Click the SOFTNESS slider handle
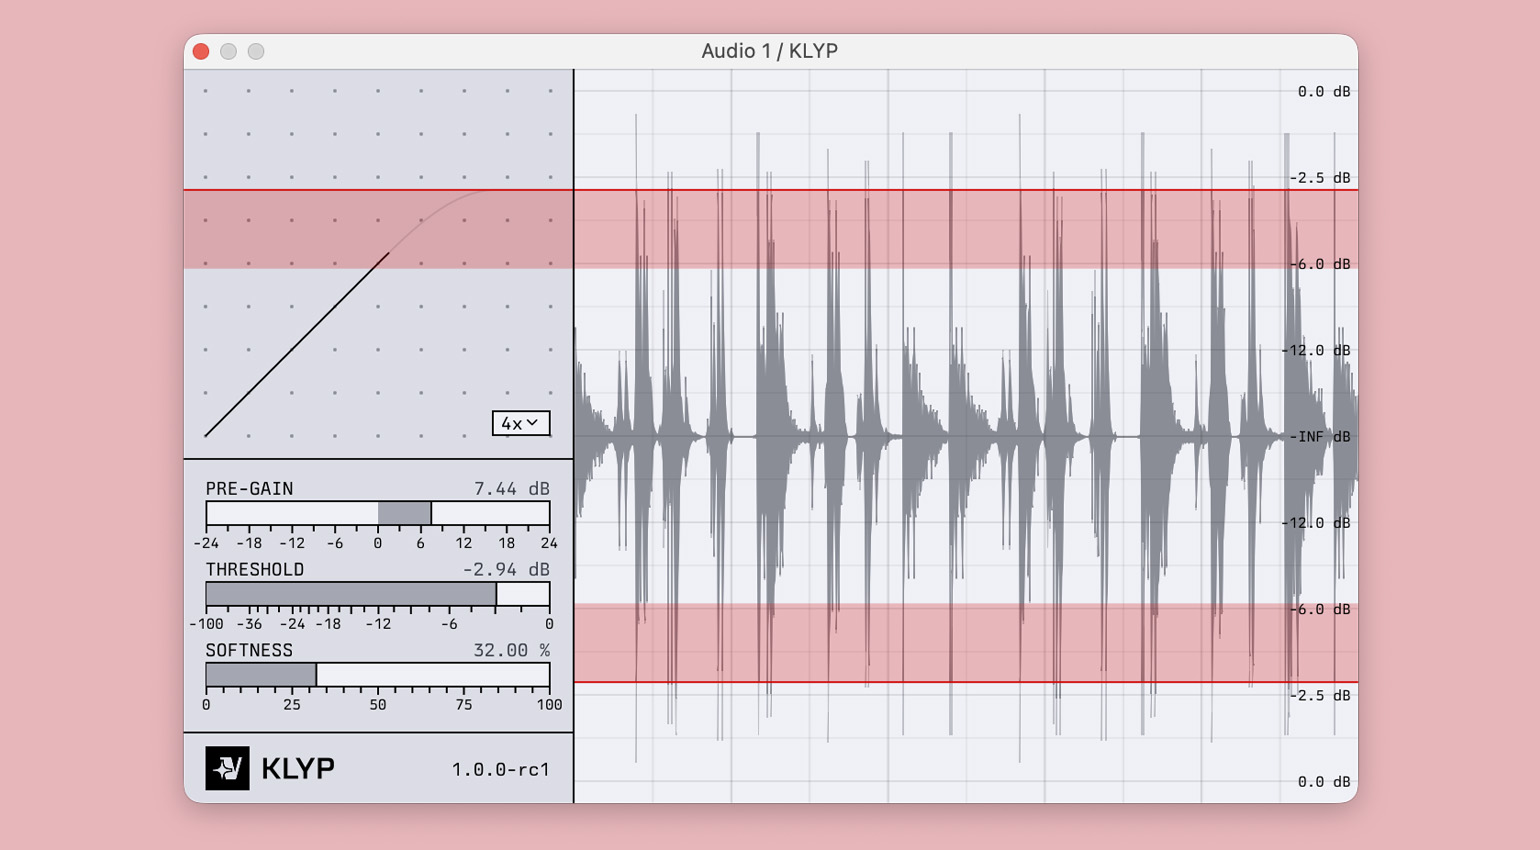 point(316,675)
